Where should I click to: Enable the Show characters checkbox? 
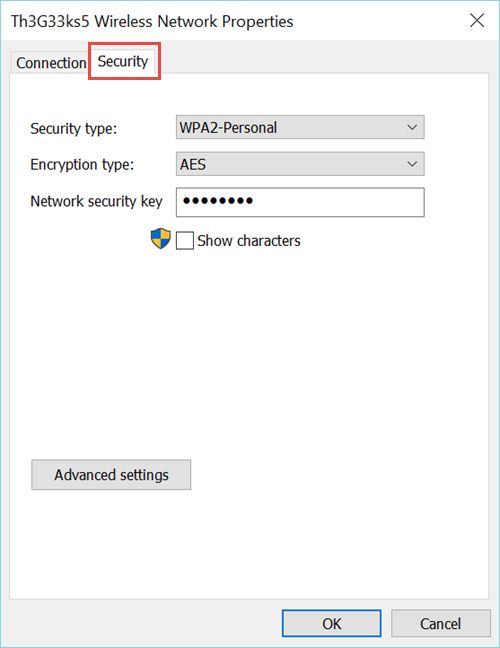(185, 241)
